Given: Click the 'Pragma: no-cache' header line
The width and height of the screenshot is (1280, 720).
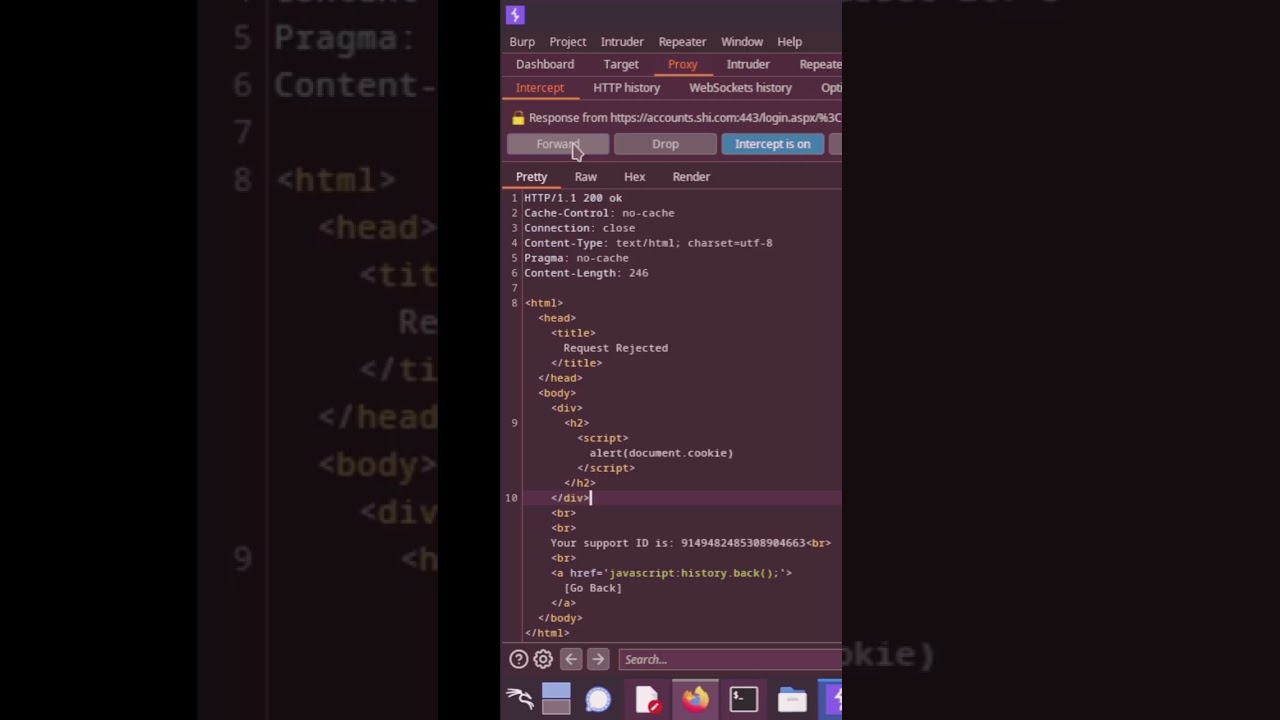Looking at the screenshot, I should coord(577,258).
